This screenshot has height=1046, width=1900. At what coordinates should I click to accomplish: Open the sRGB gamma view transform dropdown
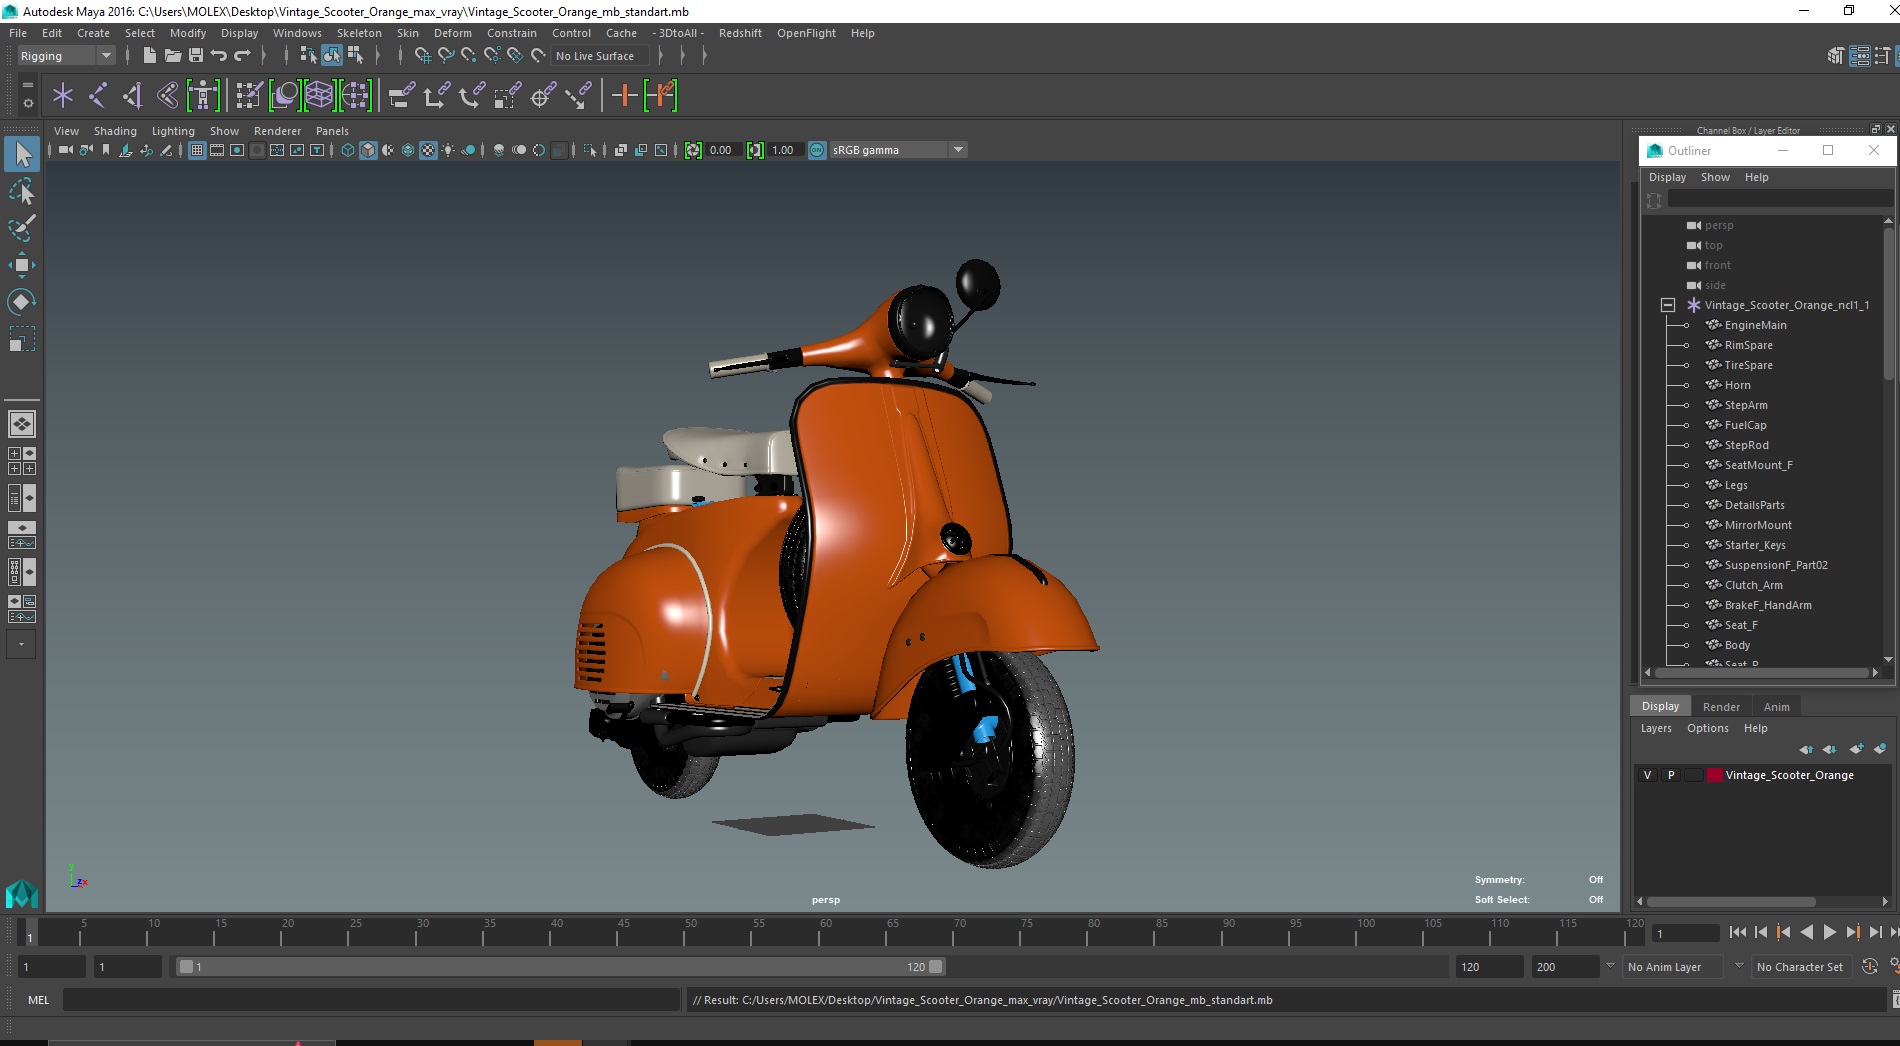tap(898, 150)
